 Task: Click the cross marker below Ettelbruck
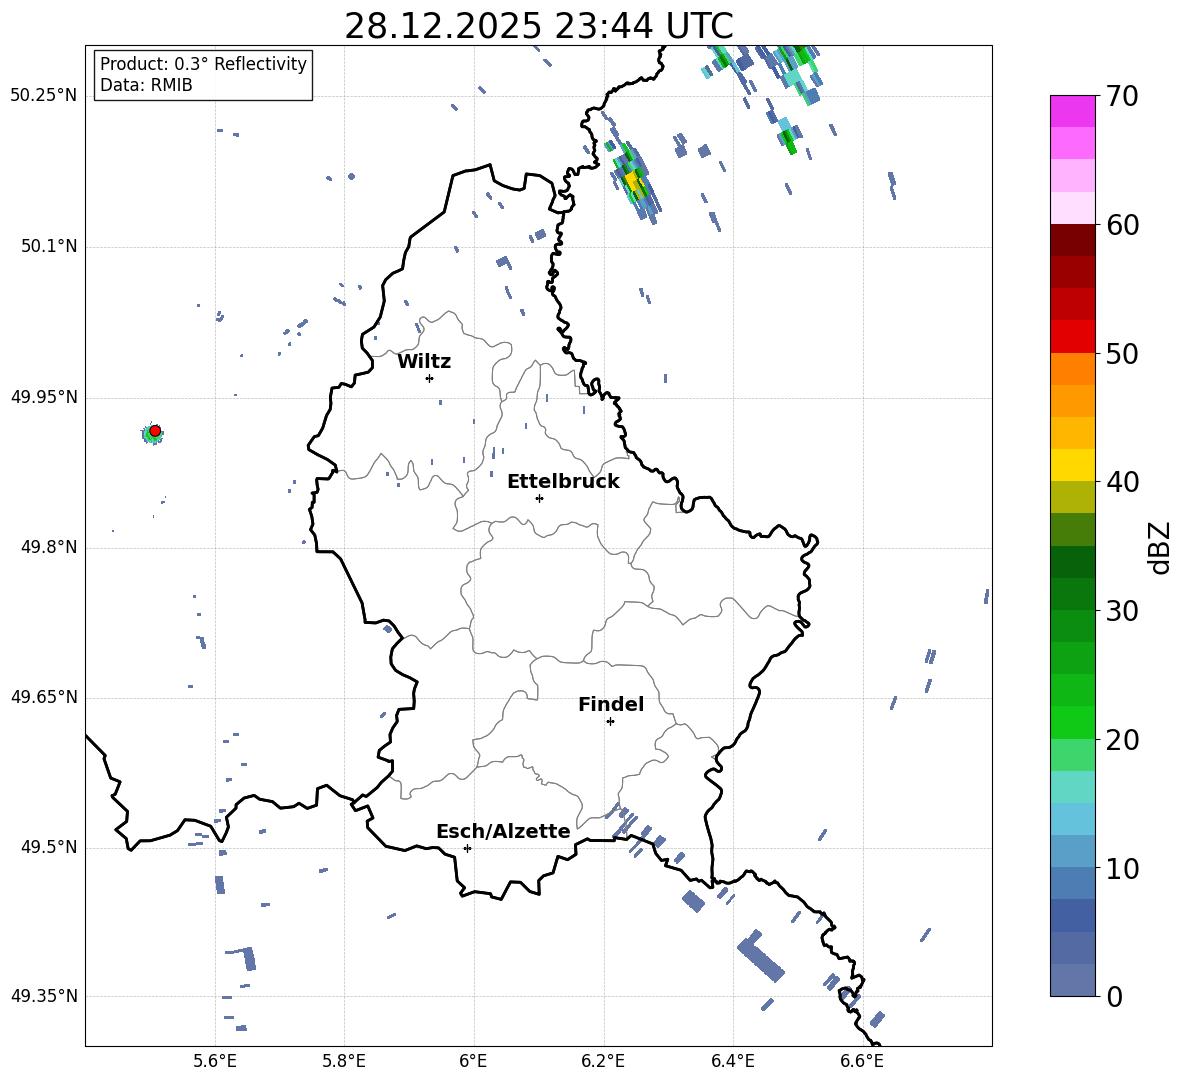click(x=539, y=499)
